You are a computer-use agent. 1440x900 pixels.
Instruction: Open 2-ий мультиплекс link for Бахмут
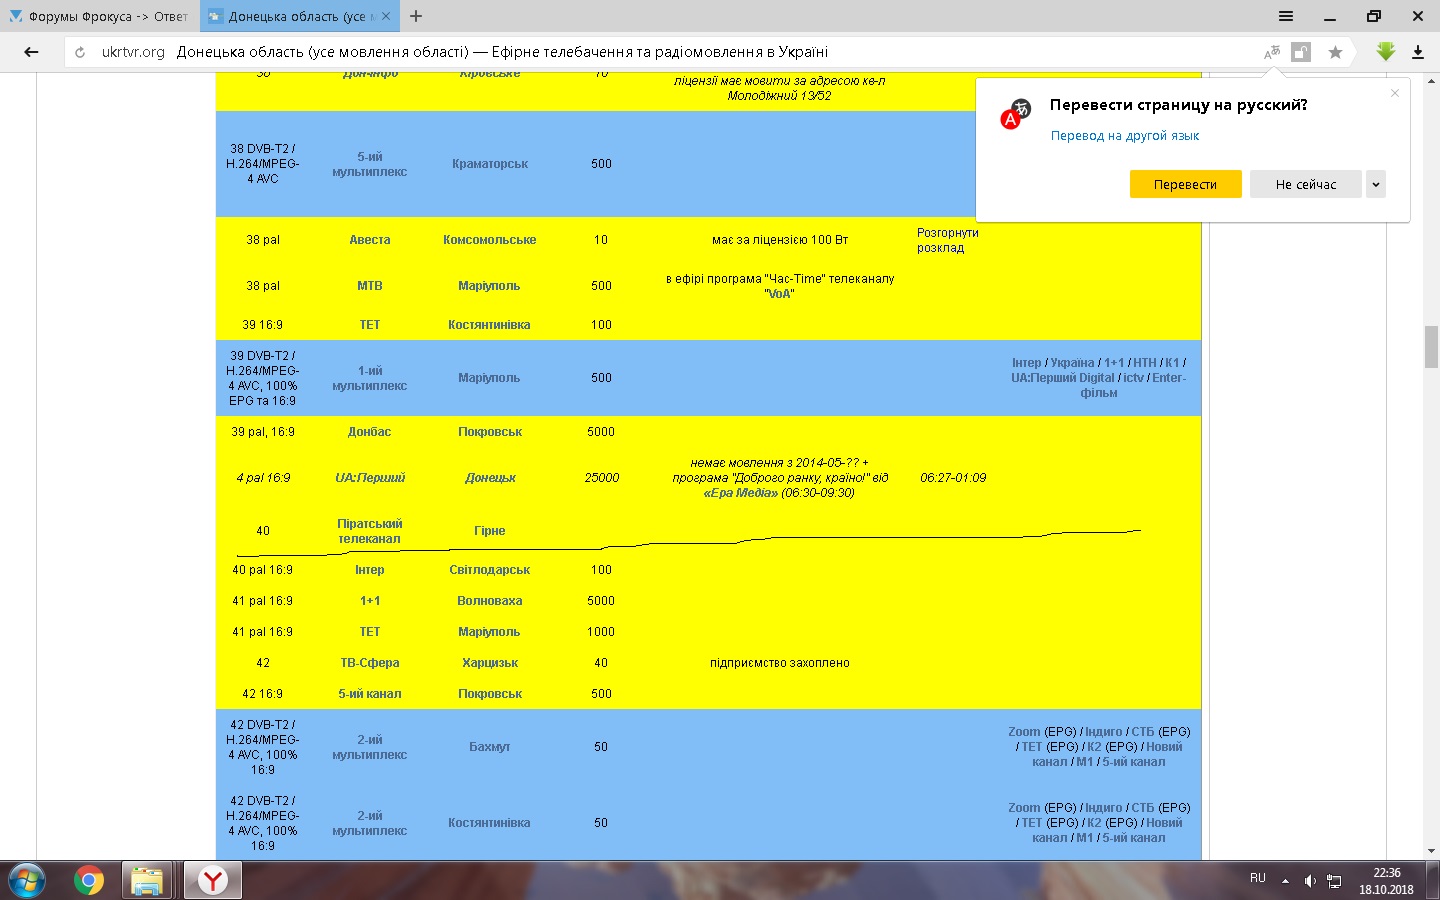tap(369, 747)
